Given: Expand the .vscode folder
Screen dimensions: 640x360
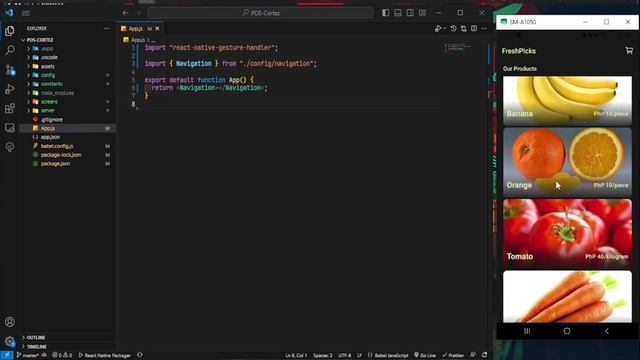Looking at the screenshot, I should click(x=29, y=58).
